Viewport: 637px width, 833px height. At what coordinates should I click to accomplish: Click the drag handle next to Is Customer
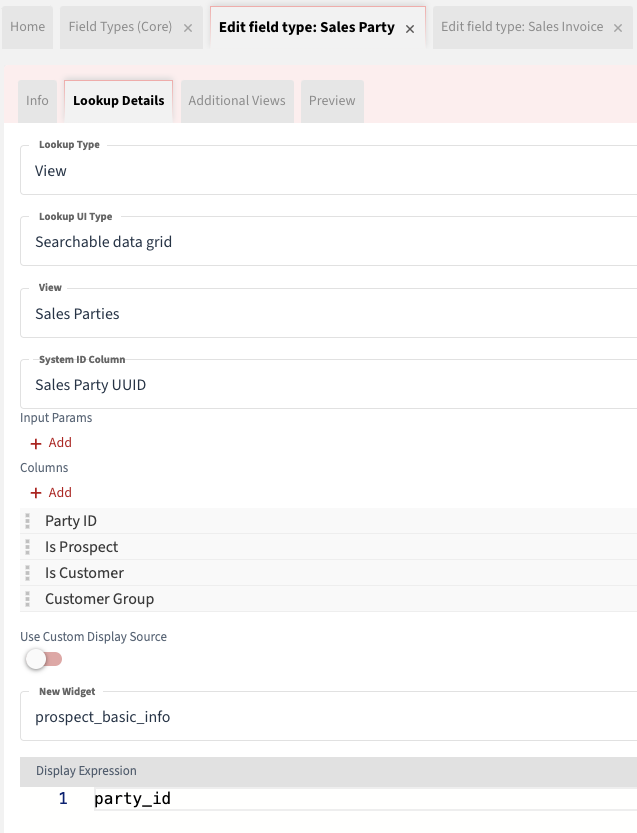tap(28, 573)
